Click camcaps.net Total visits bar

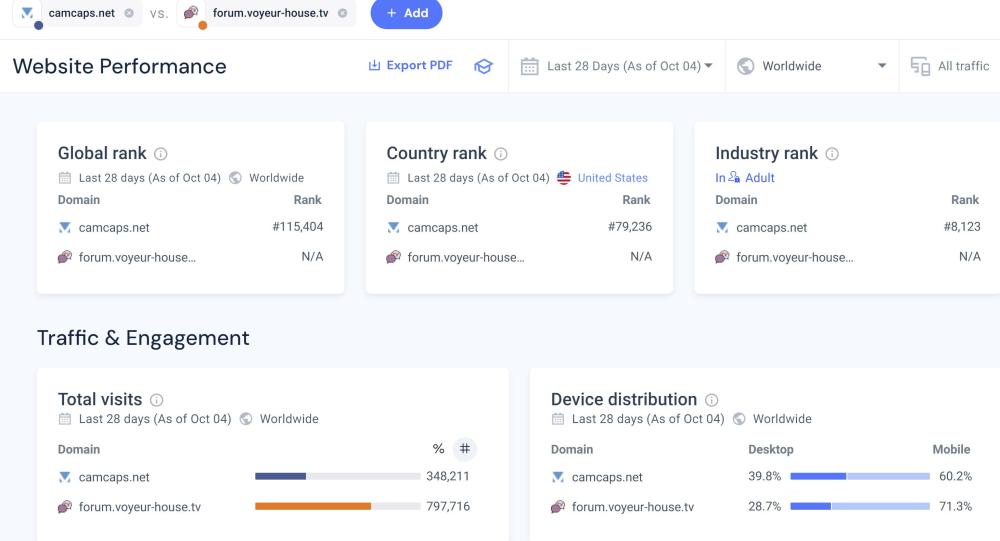coord(337,477)
